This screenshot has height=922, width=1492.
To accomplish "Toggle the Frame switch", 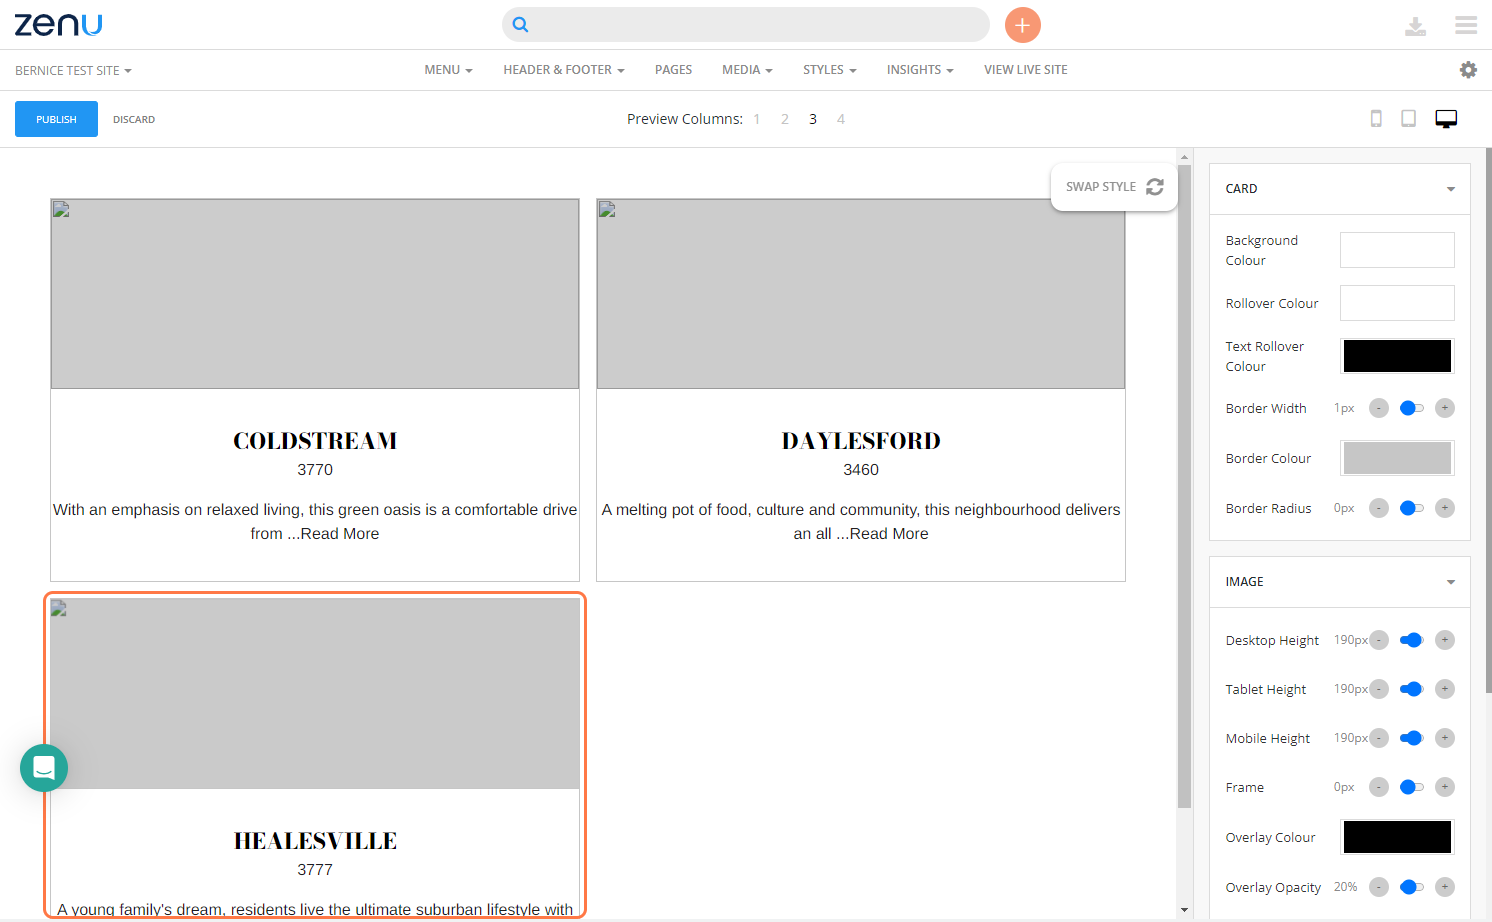I will coord(1412,787).
